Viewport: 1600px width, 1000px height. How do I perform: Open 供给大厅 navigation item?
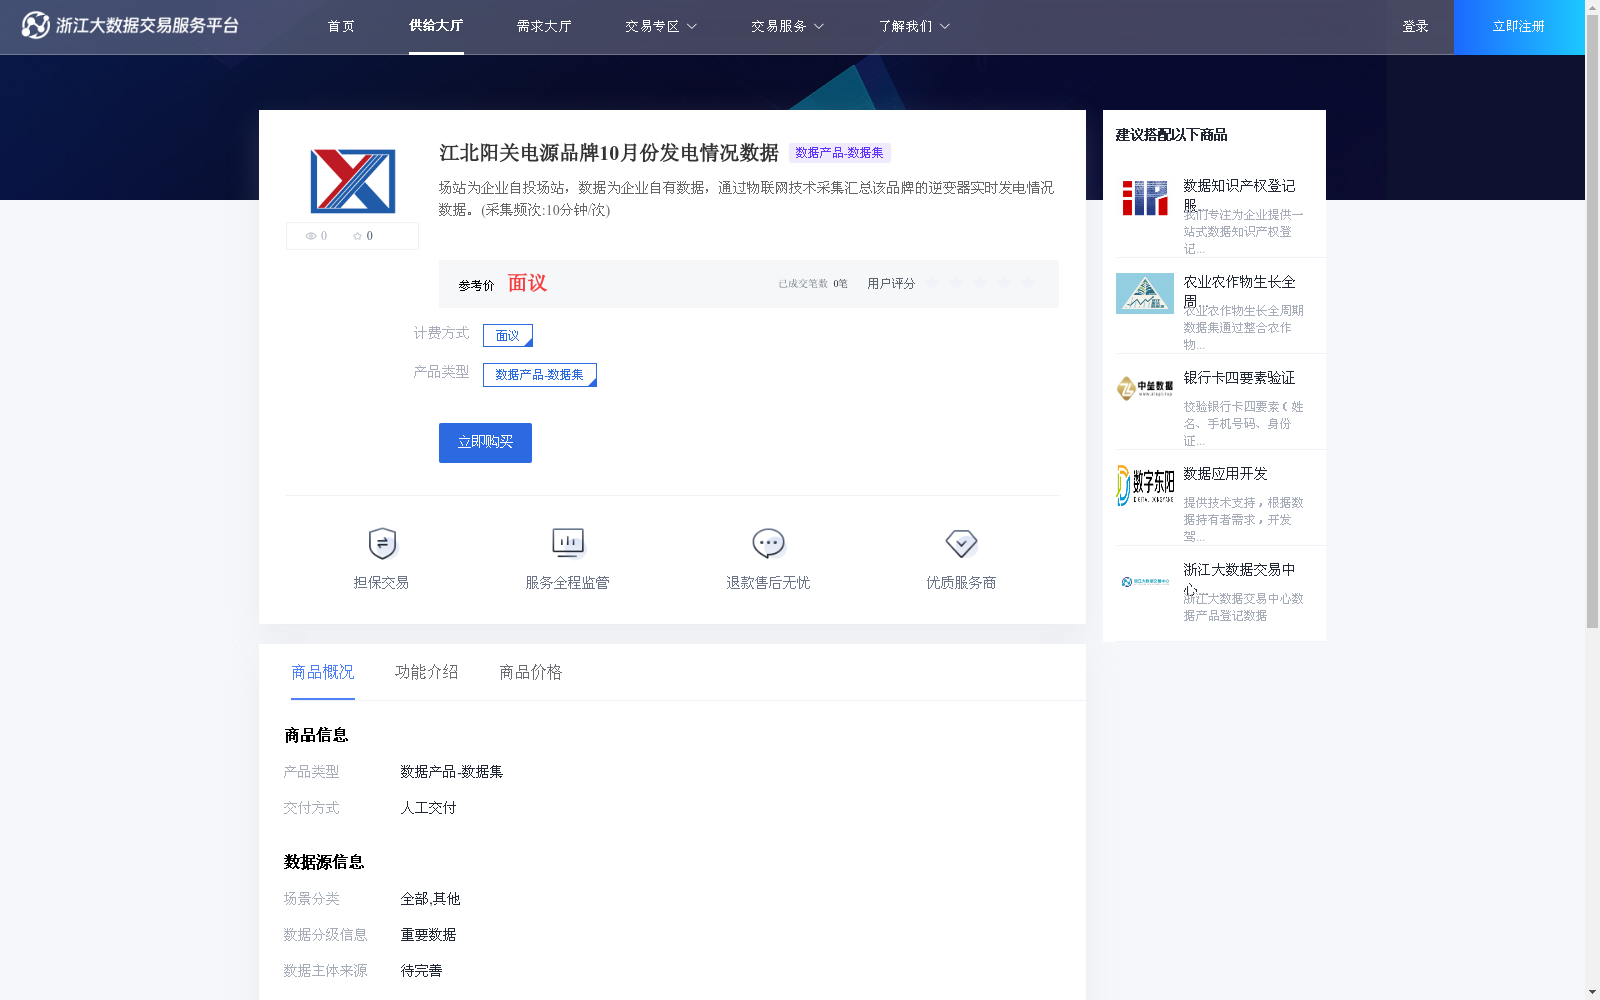point(436,26)
